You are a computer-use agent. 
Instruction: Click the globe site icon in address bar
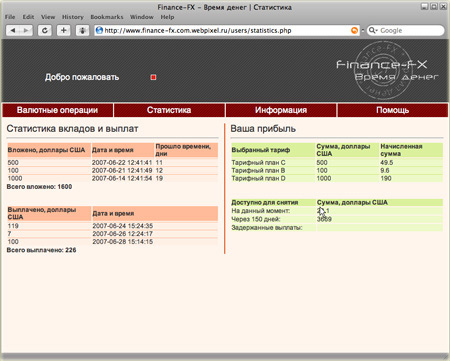pyautogui.click(x=99, y=30)
